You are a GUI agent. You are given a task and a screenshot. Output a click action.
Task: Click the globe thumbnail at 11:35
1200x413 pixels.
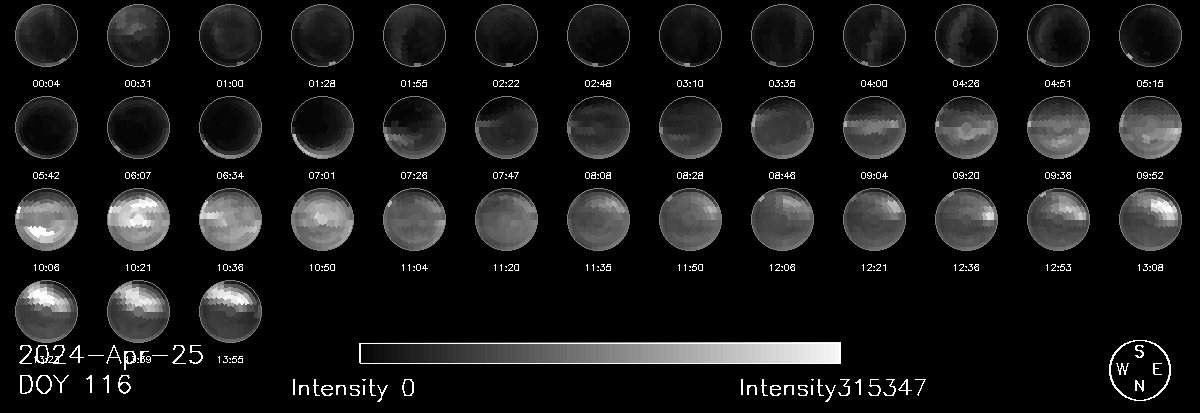598,220
